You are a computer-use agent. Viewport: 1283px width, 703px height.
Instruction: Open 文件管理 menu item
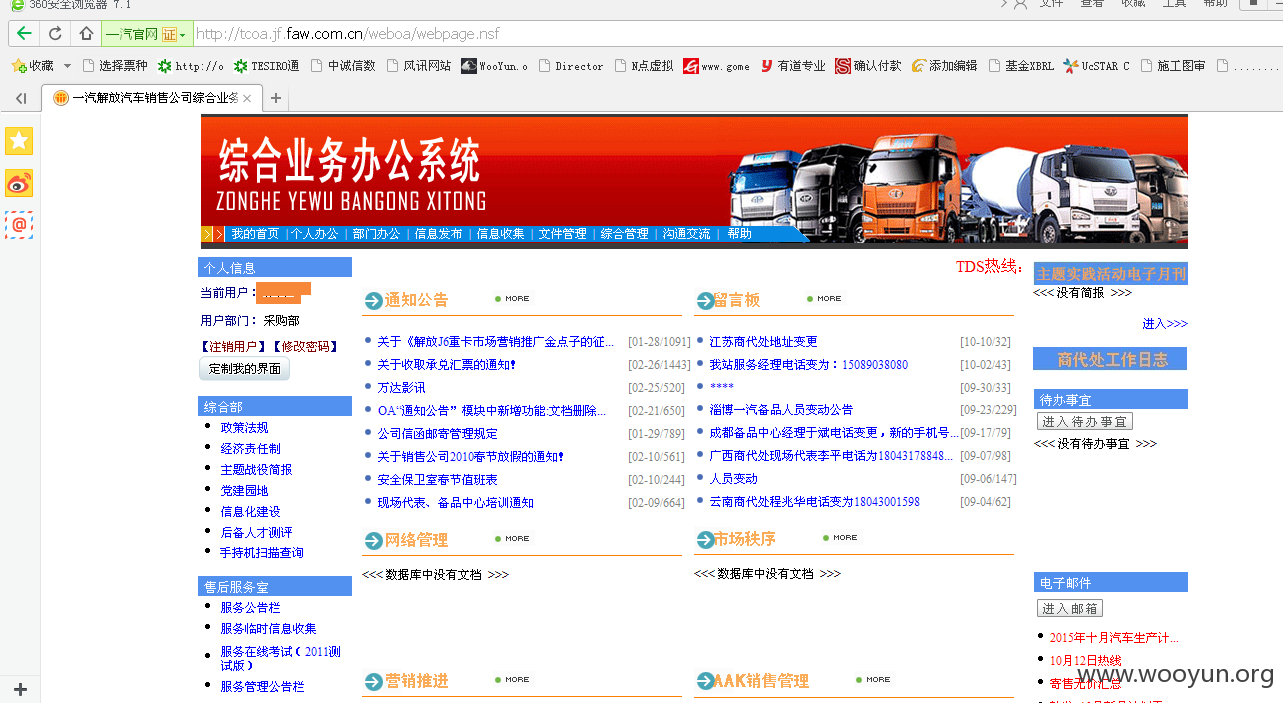click(x=562, y=234)
